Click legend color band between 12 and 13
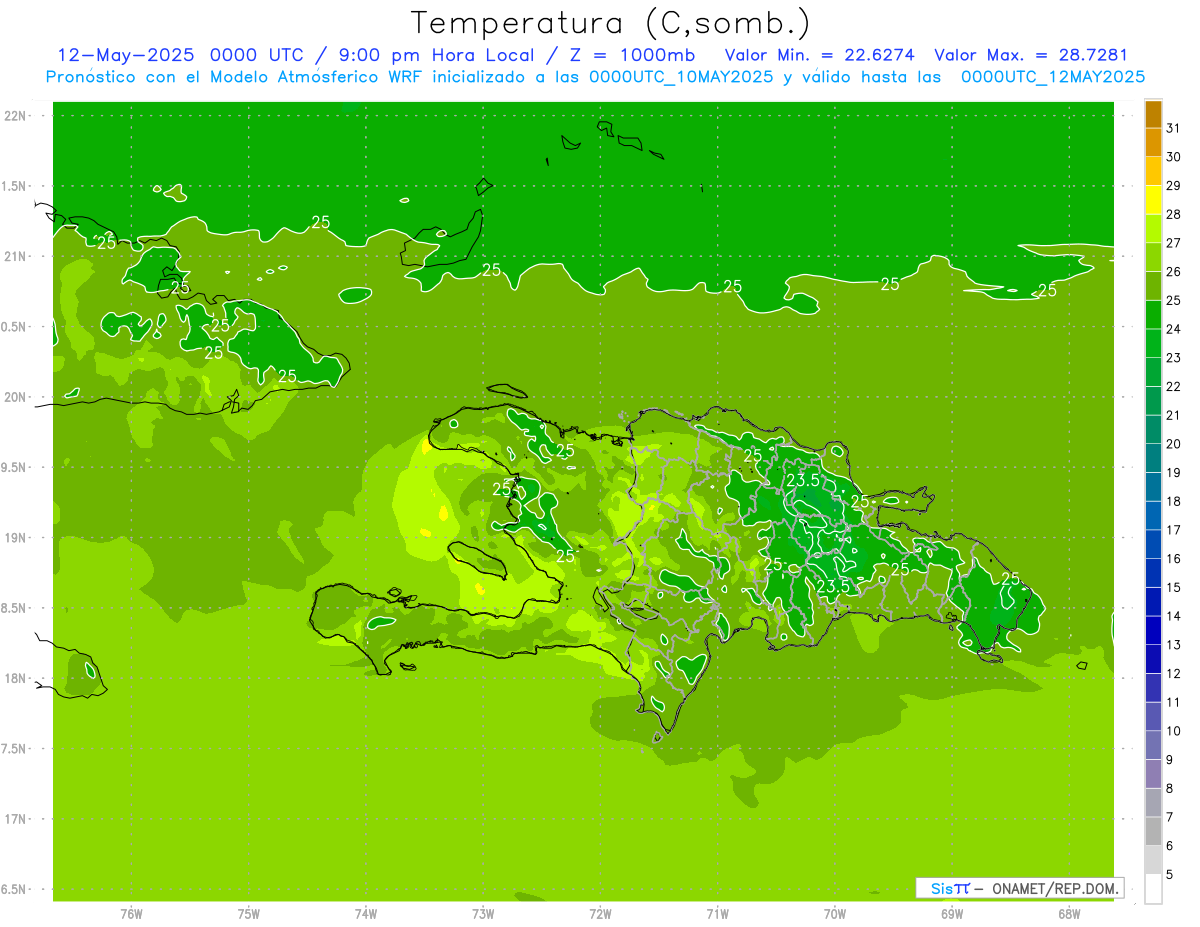 click(x=1153, y=660)
